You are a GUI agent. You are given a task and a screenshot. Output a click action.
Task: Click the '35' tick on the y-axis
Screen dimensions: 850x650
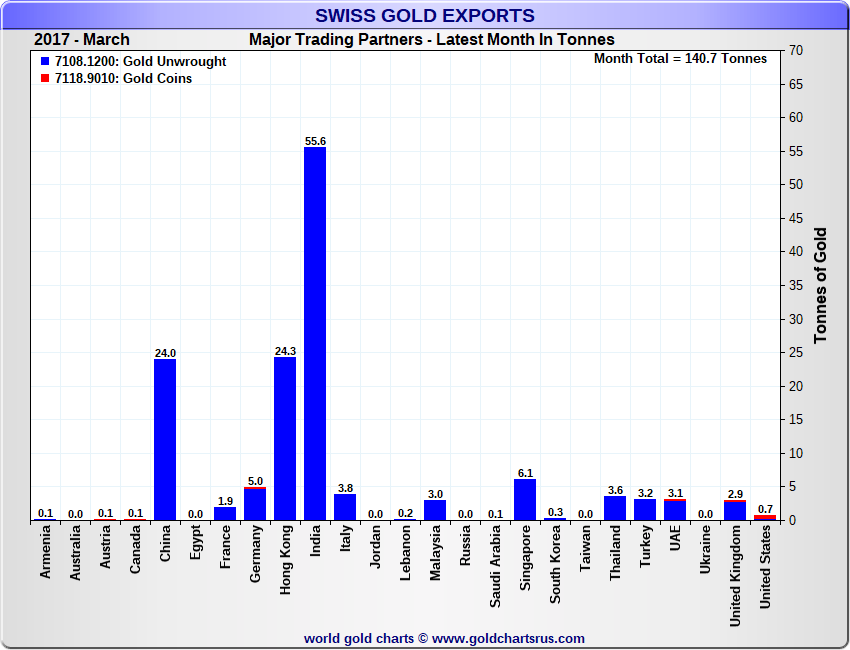[x=796, y=286]
